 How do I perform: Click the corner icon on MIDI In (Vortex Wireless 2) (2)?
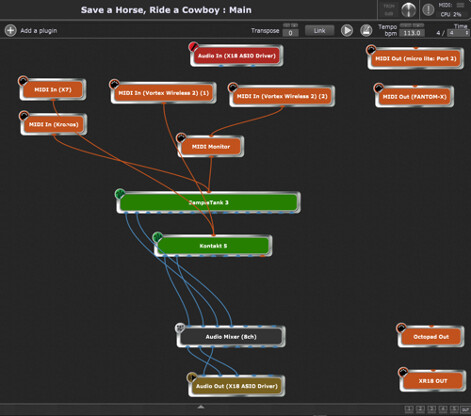coord(233,87)
